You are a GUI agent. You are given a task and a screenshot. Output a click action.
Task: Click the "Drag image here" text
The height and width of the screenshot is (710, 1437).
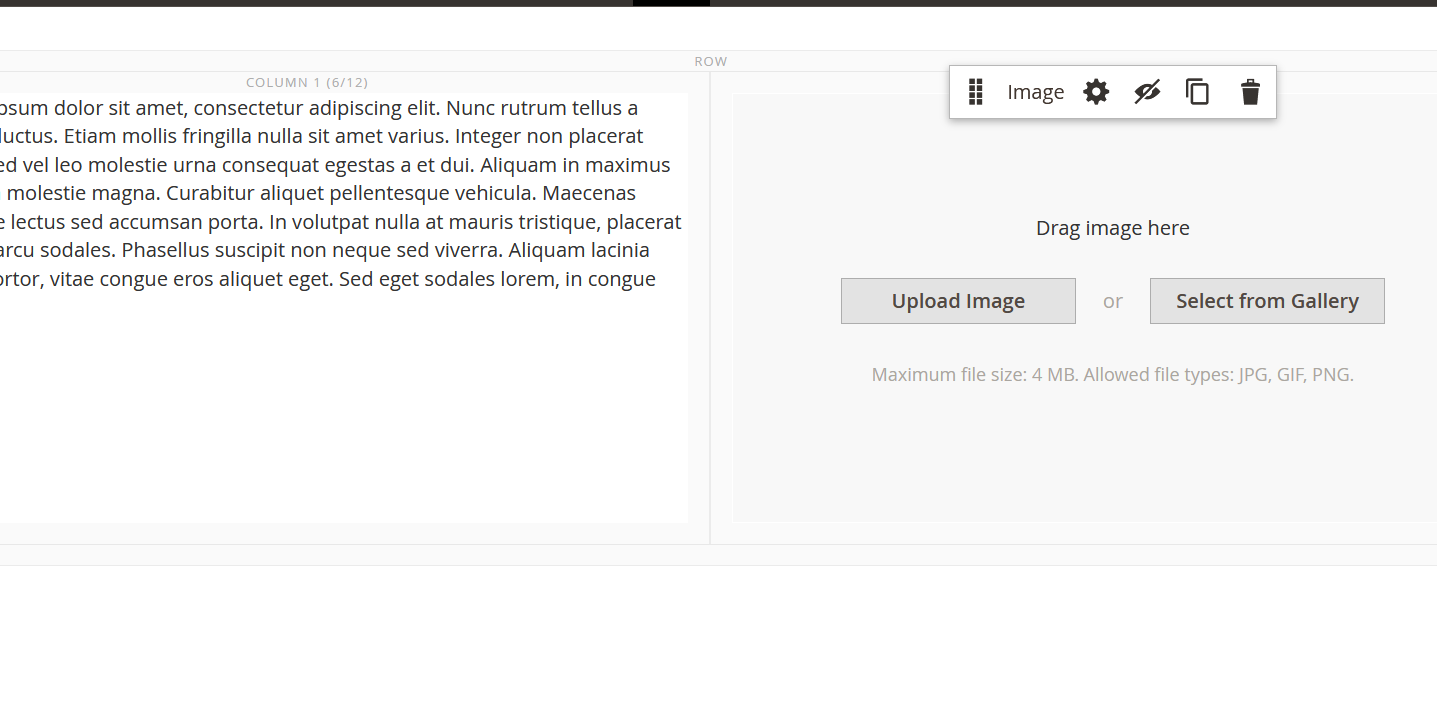(1112, 228)
